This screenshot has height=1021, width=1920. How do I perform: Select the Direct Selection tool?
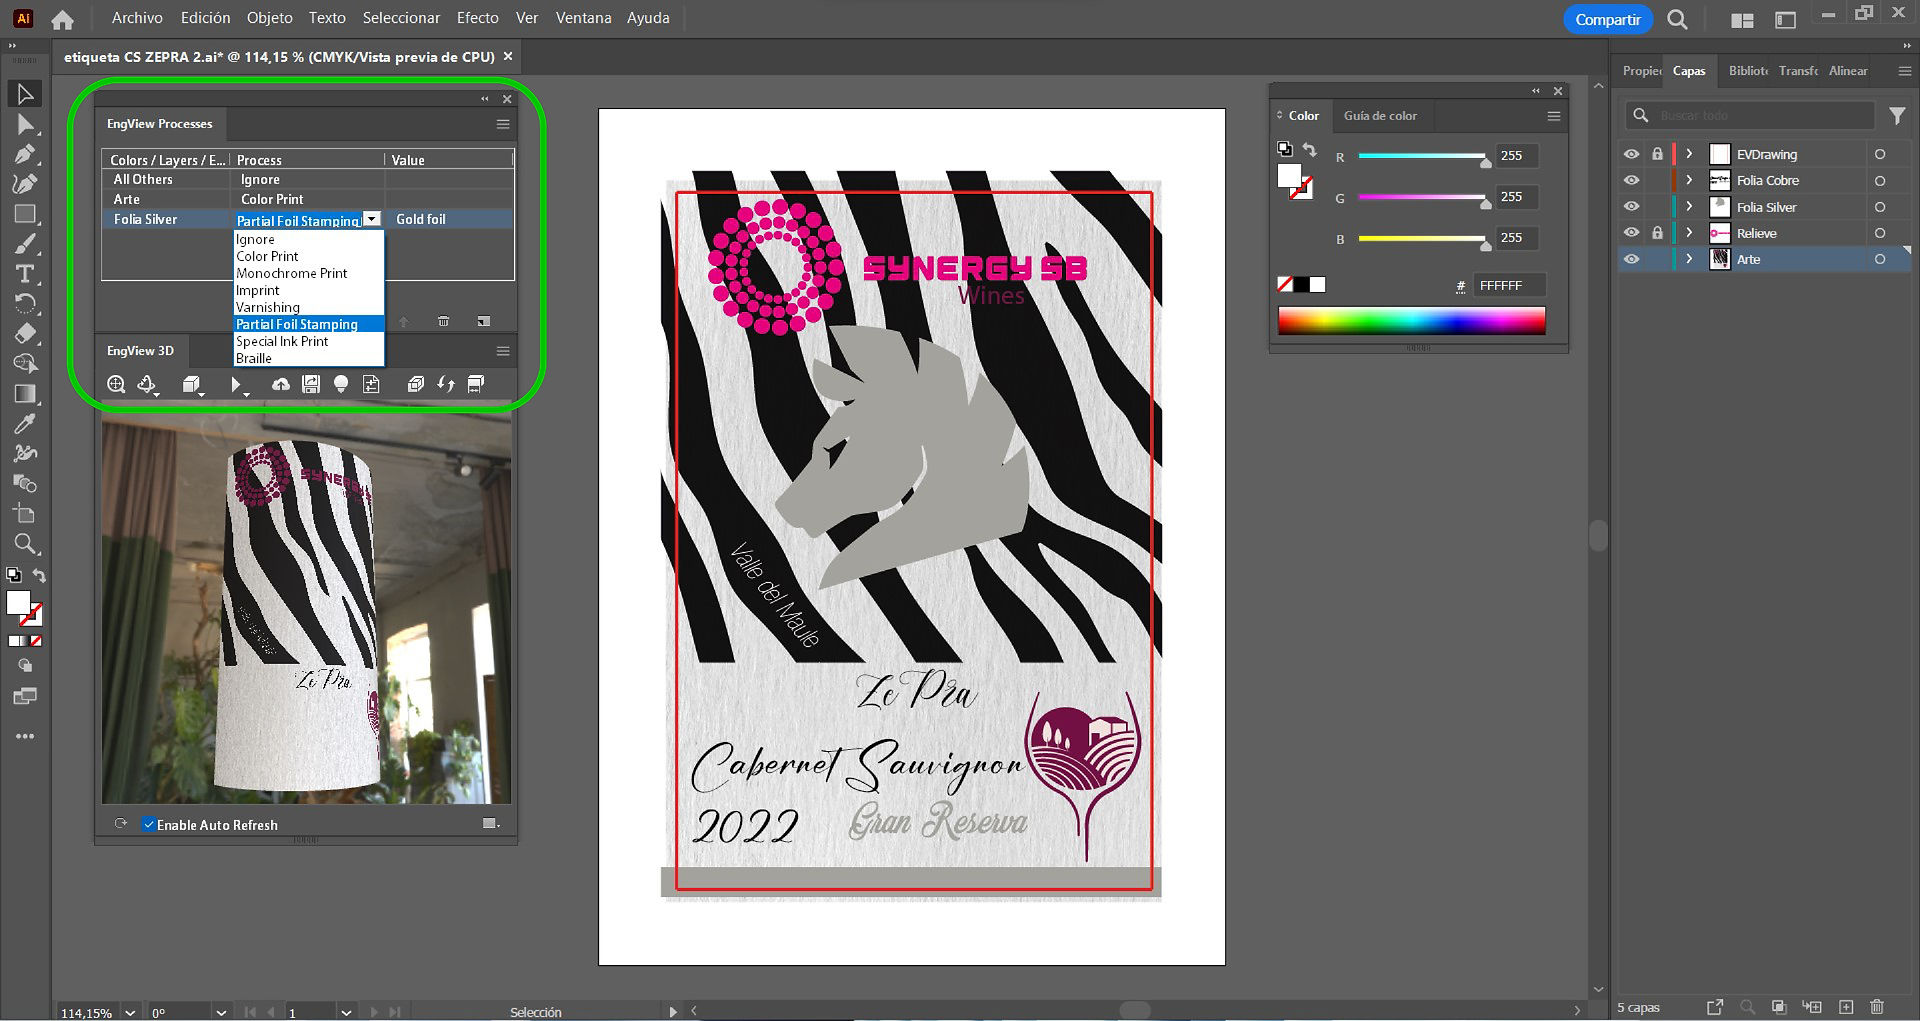(x=25, y=124)
